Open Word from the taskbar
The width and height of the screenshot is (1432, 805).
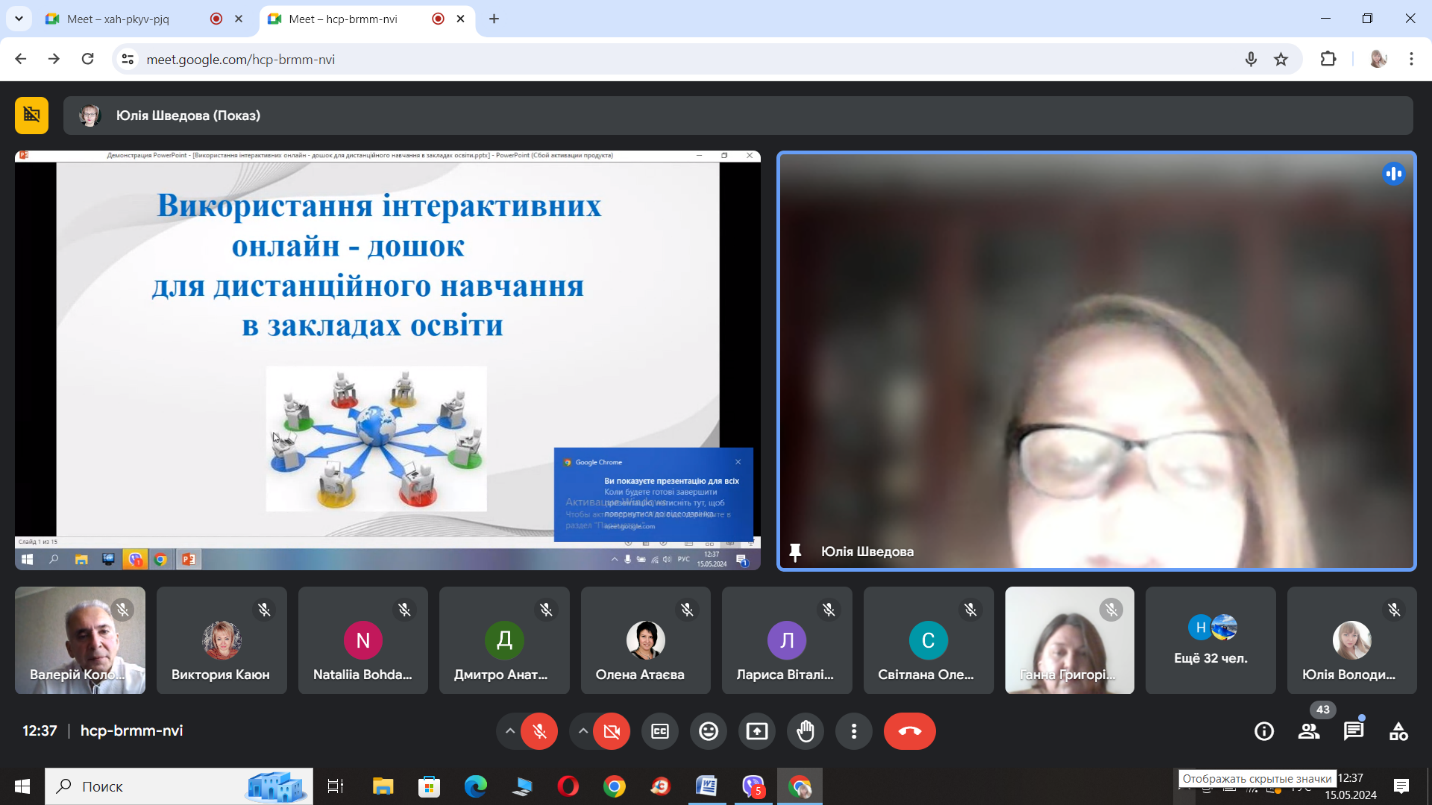706,787
